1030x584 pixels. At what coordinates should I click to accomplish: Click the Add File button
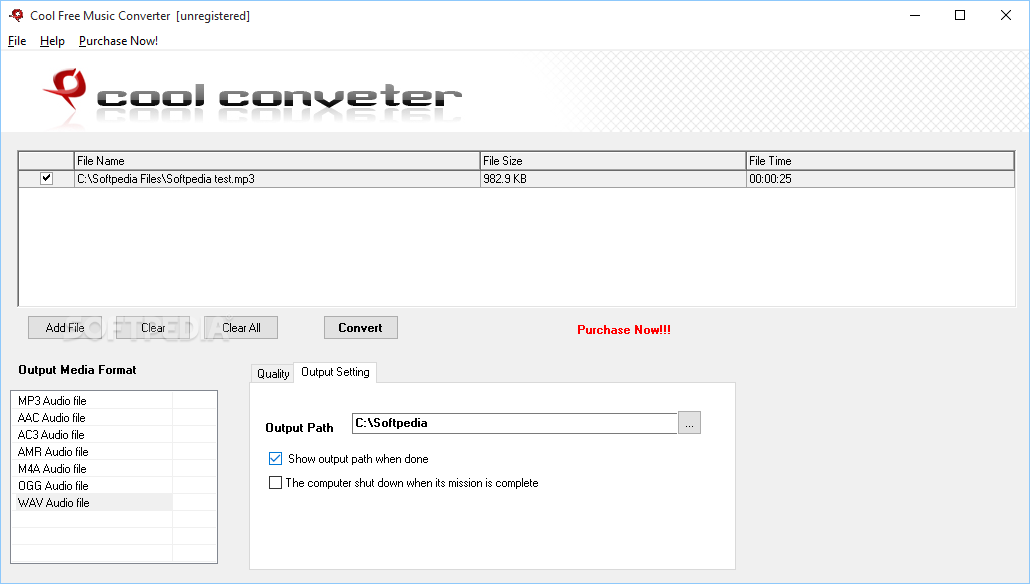[65, 328]
